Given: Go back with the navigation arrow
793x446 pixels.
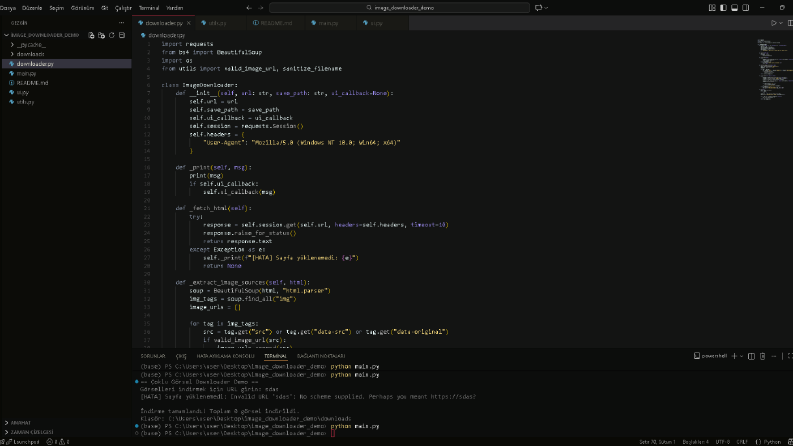Looking at the screenshot, I should pyautogui.click(x=249, y=8).
